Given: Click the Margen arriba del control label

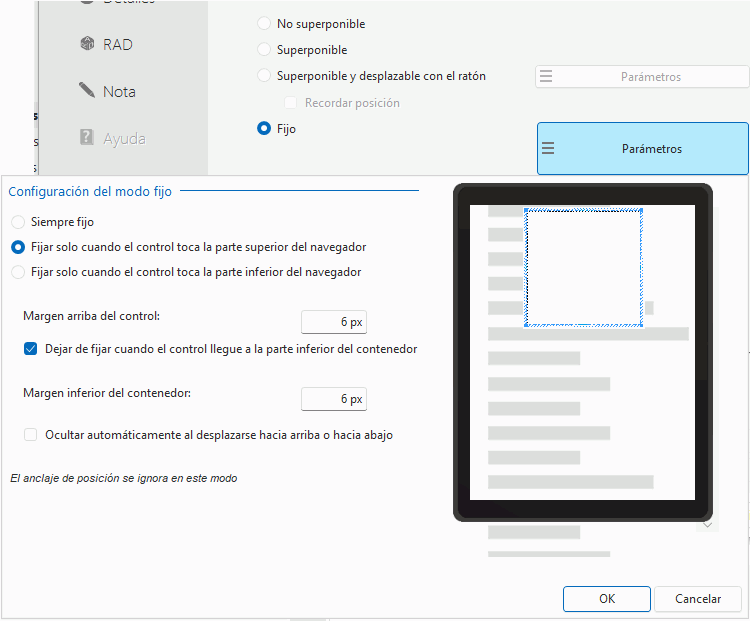Looking at the screenshot, I should (91, 316).
